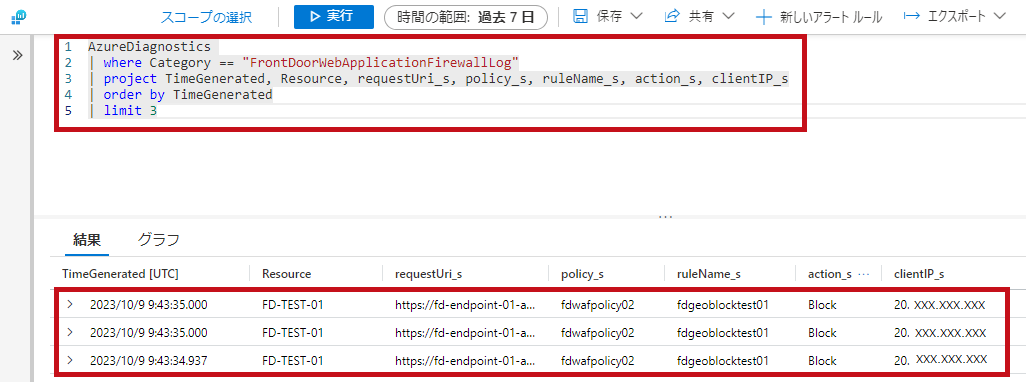Click the 共有 share icon
This screenshot has width=1026, height=382.
671,16
